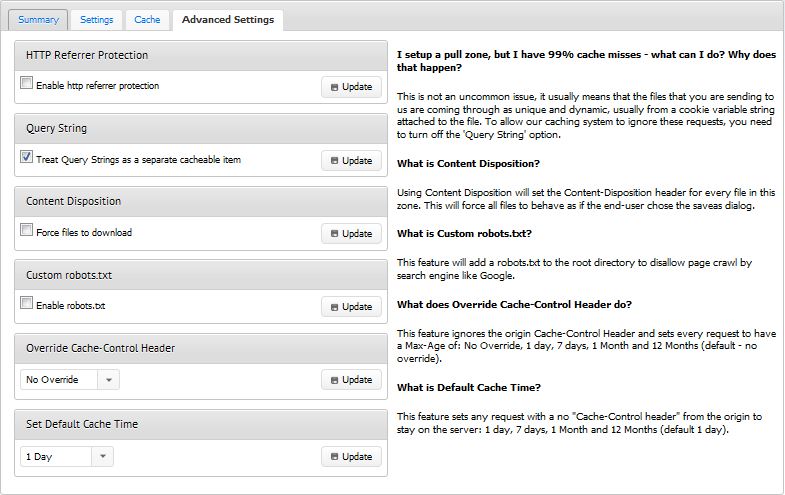Click Update icon for Content Disposition

[x=334, y=234]
